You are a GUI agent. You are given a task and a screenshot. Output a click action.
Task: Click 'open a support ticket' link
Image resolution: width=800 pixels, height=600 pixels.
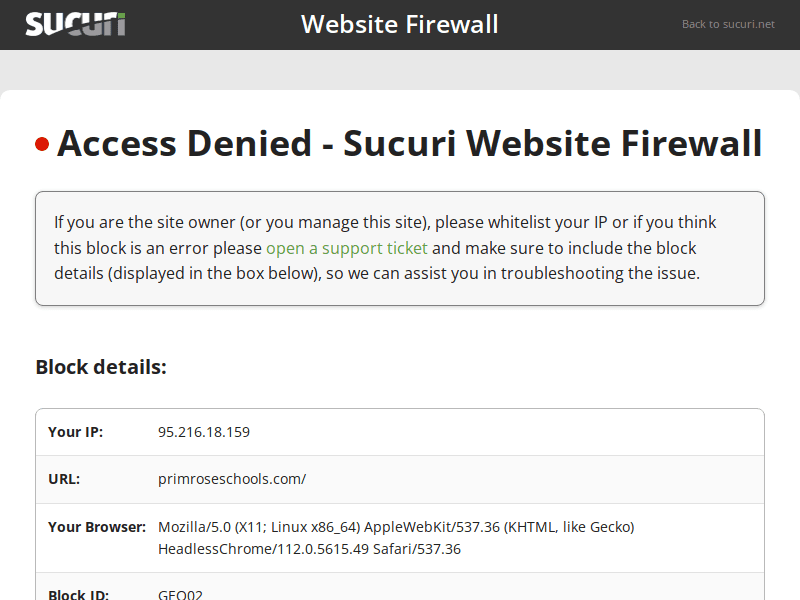click(346, 248)
